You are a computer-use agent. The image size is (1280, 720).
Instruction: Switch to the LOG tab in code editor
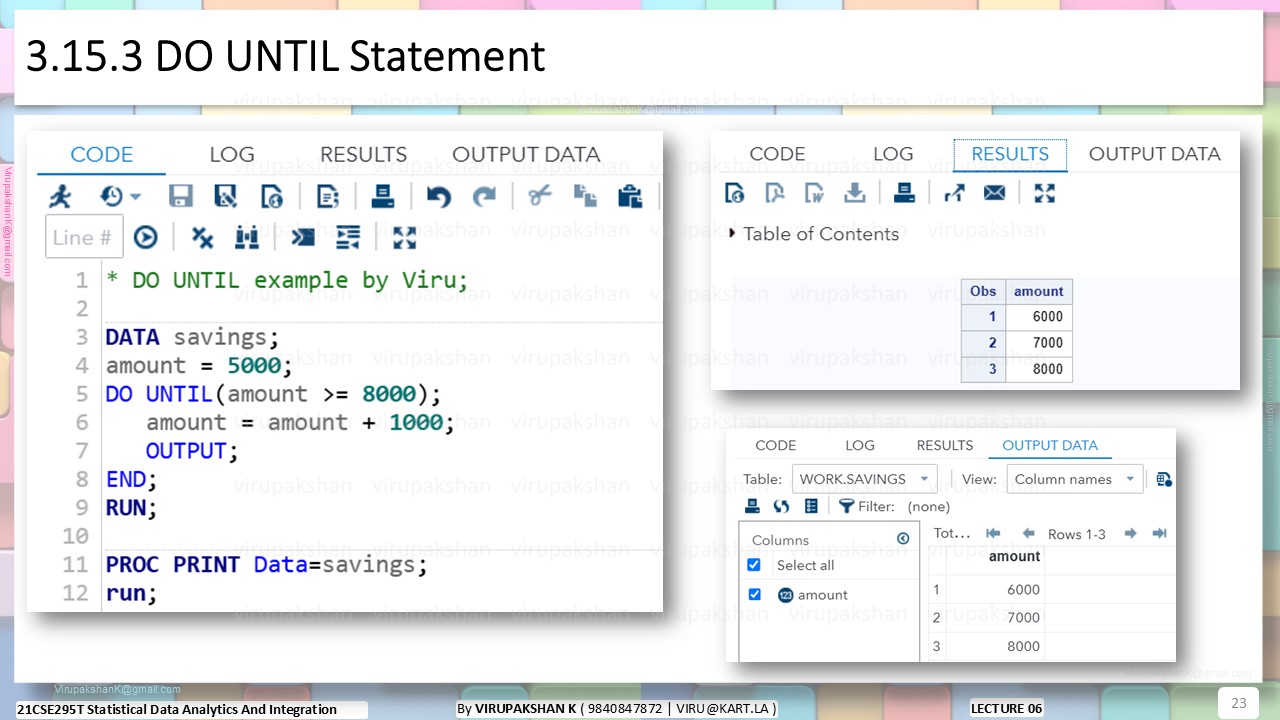[232, 154]
